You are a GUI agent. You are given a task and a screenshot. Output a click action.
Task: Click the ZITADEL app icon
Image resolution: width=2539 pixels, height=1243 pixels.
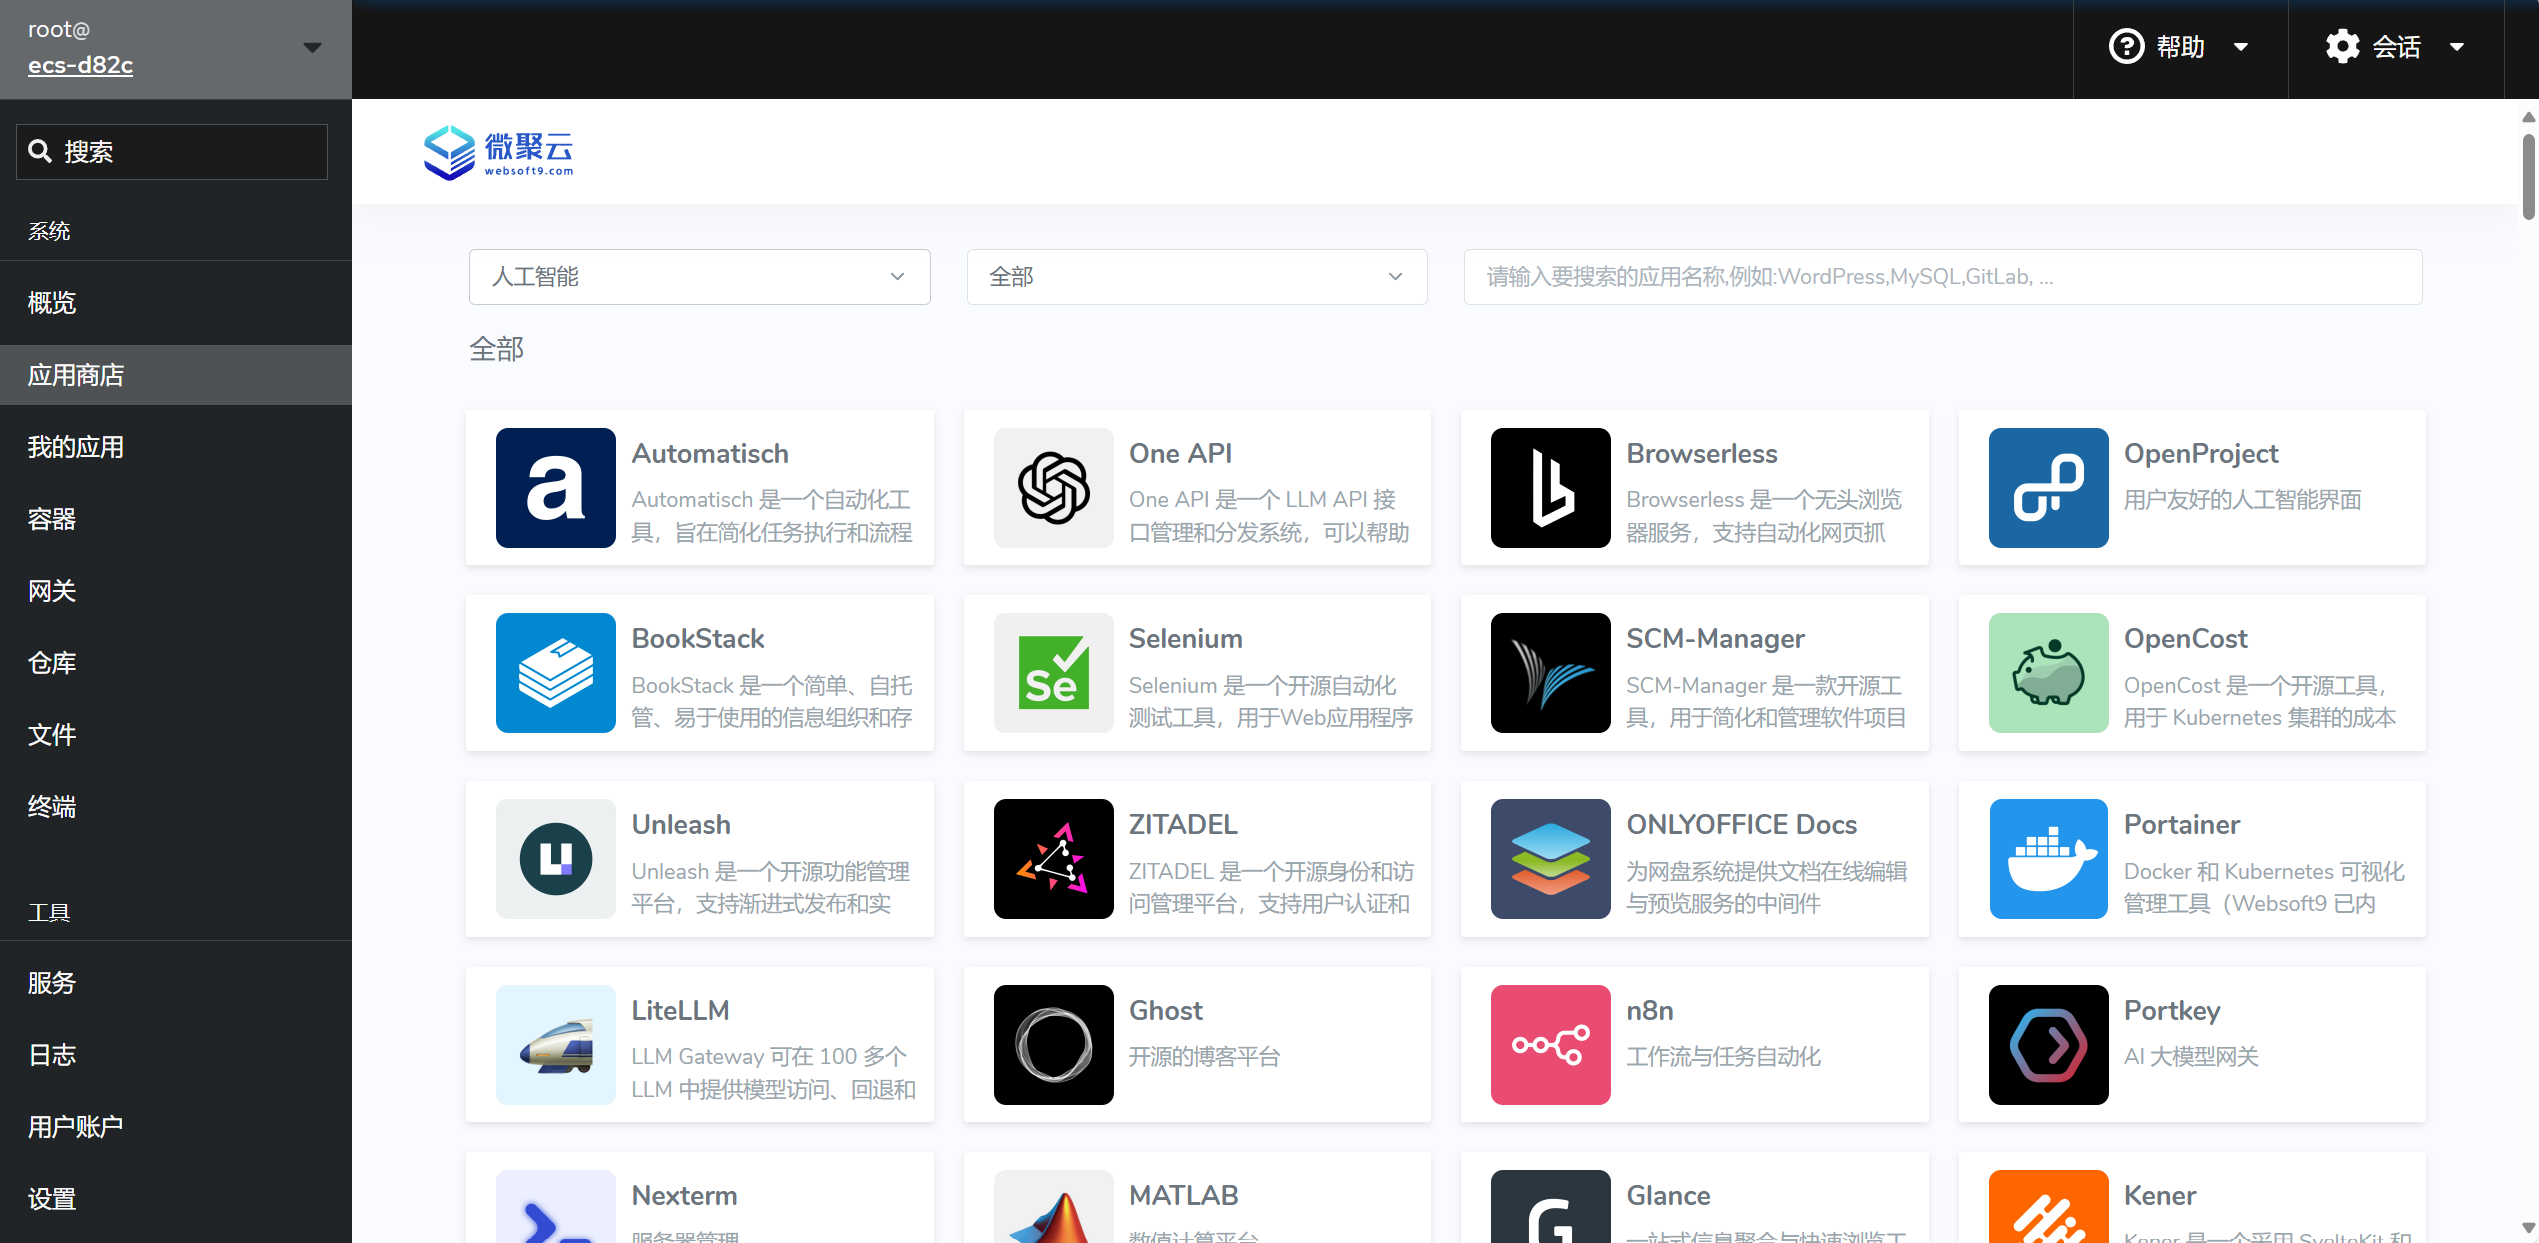coord(1052,859)
